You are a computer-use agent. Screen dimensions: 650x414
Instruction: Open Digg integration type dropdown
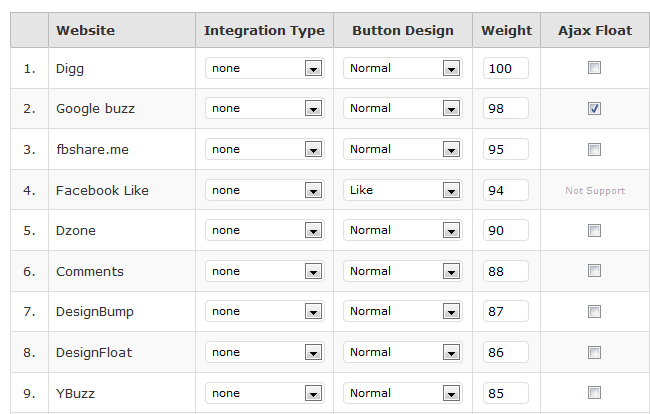(x=264, y=68)
